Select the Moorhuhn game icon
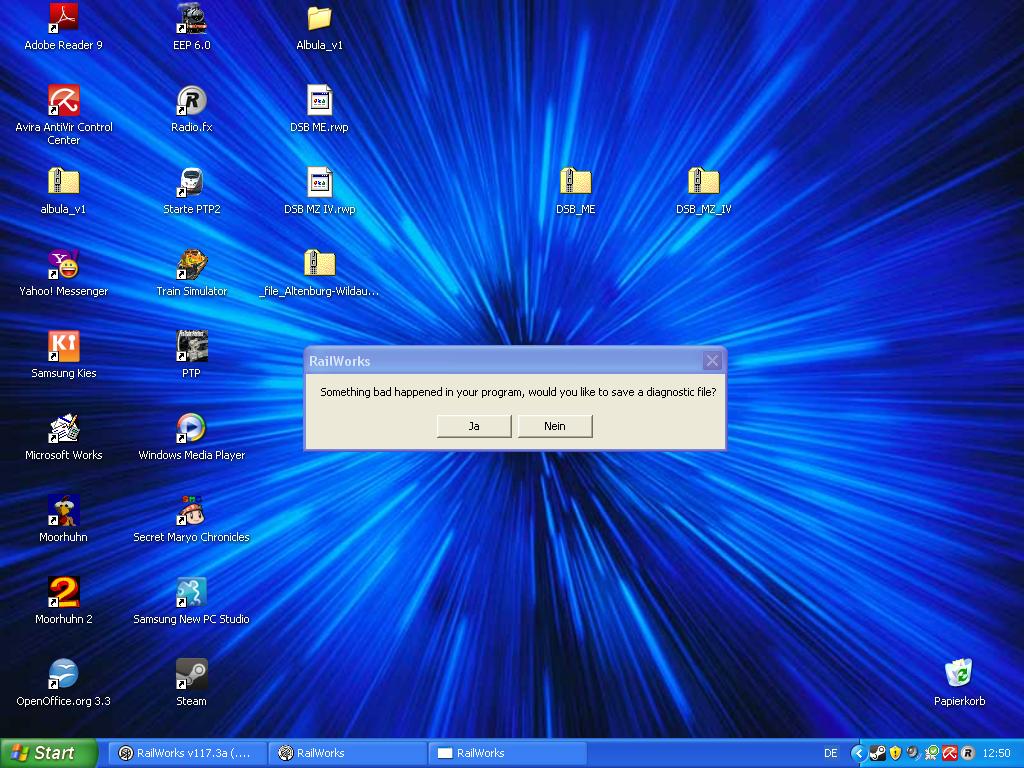This screenshot has width=1024, height=768. tap(63, 519)
